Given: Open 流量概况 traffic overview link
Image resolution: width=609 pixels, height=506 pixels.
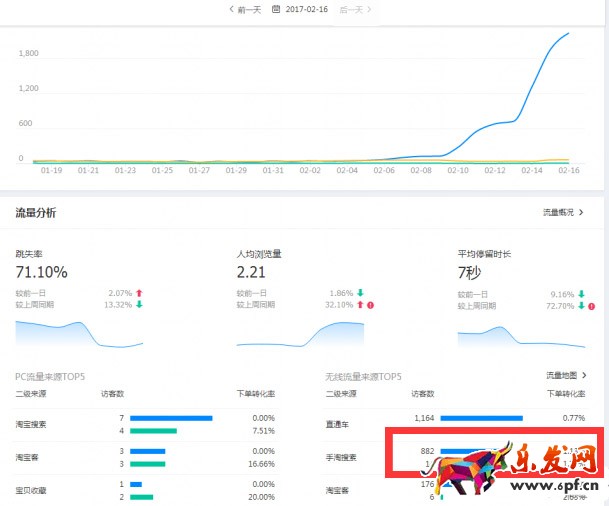Looking at the screenshot, I should (563, 213).
